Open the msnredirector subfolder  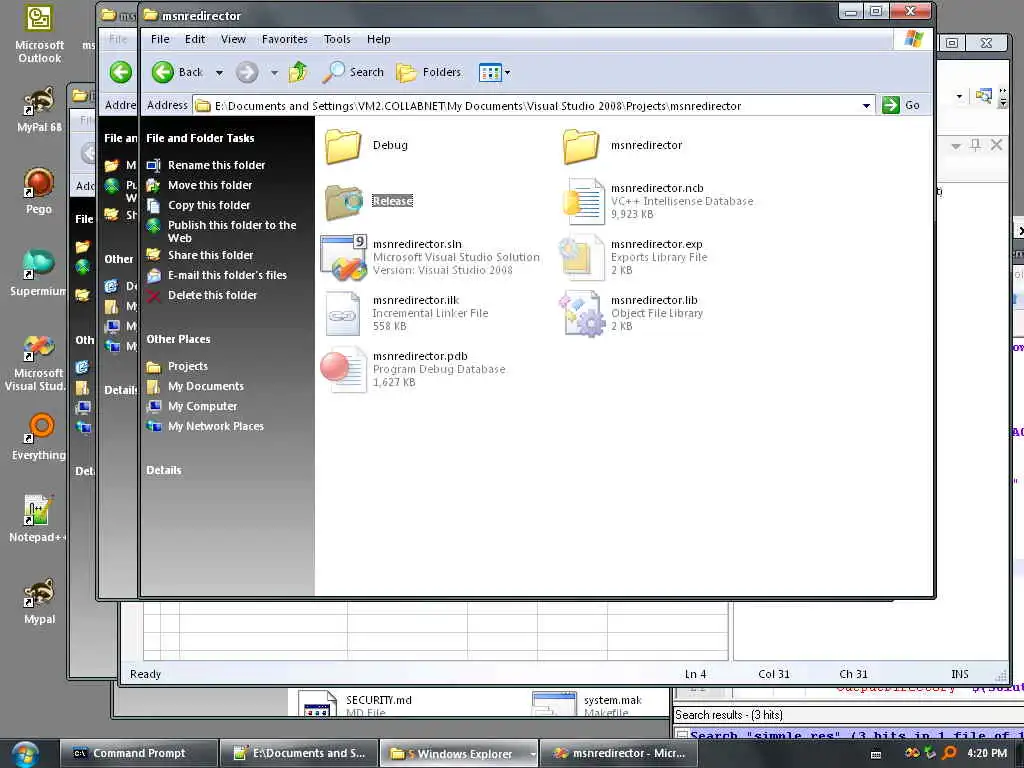pos(581,145)
